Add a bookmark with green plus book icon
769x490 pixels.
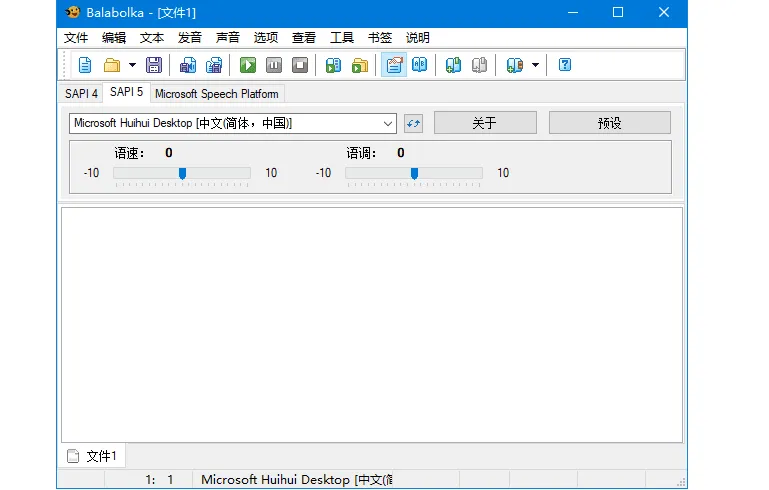click(x=453, y=65)
